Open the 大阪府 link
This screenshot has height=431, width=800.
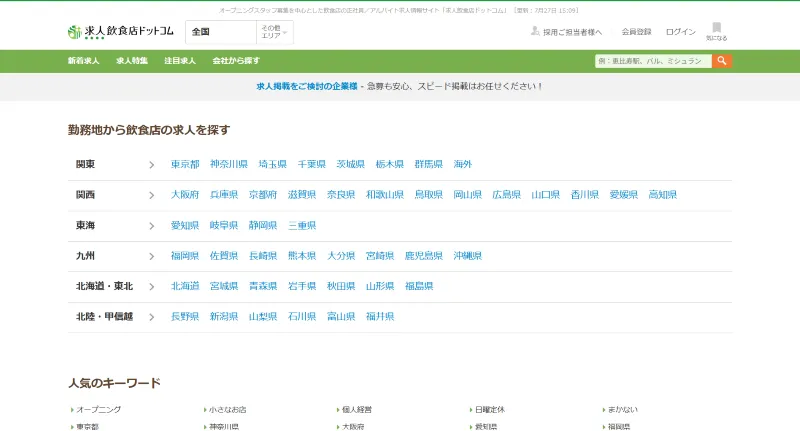click(185, 194)
